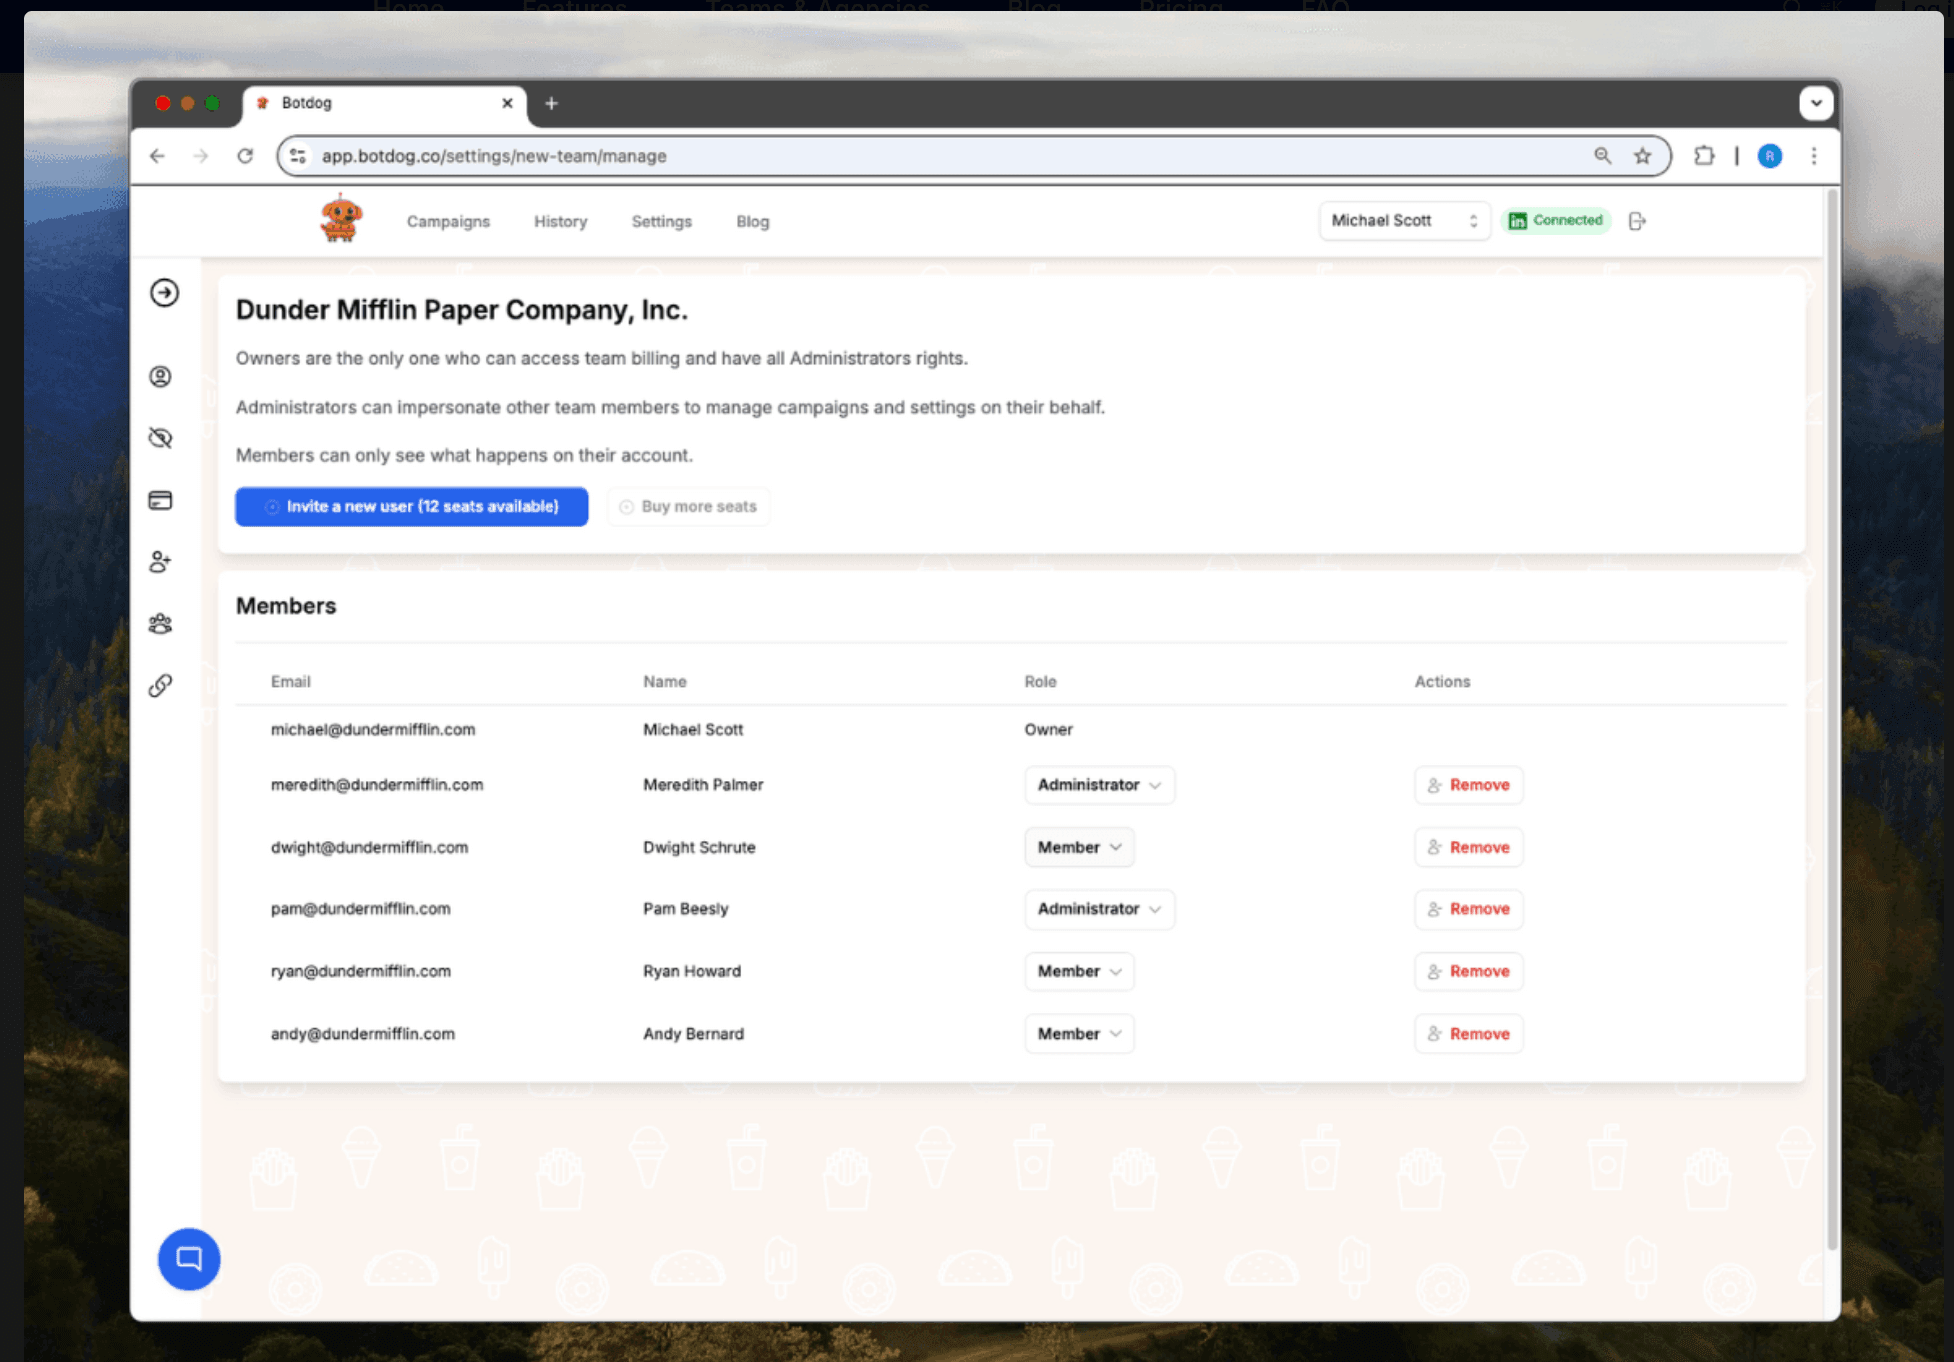Click the logout icon beside Connected
Viewport: 1954px width, 1362px height.
click(1637, 221)
